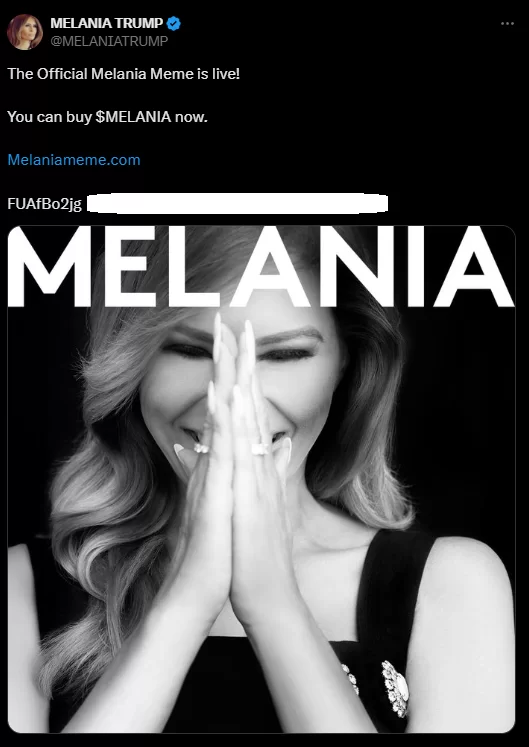The height and width of the screenshot is (747, 529).
Task: Click the MELANIA TRUMP display name
Action: pyautogui.click(x=107, y=23)
